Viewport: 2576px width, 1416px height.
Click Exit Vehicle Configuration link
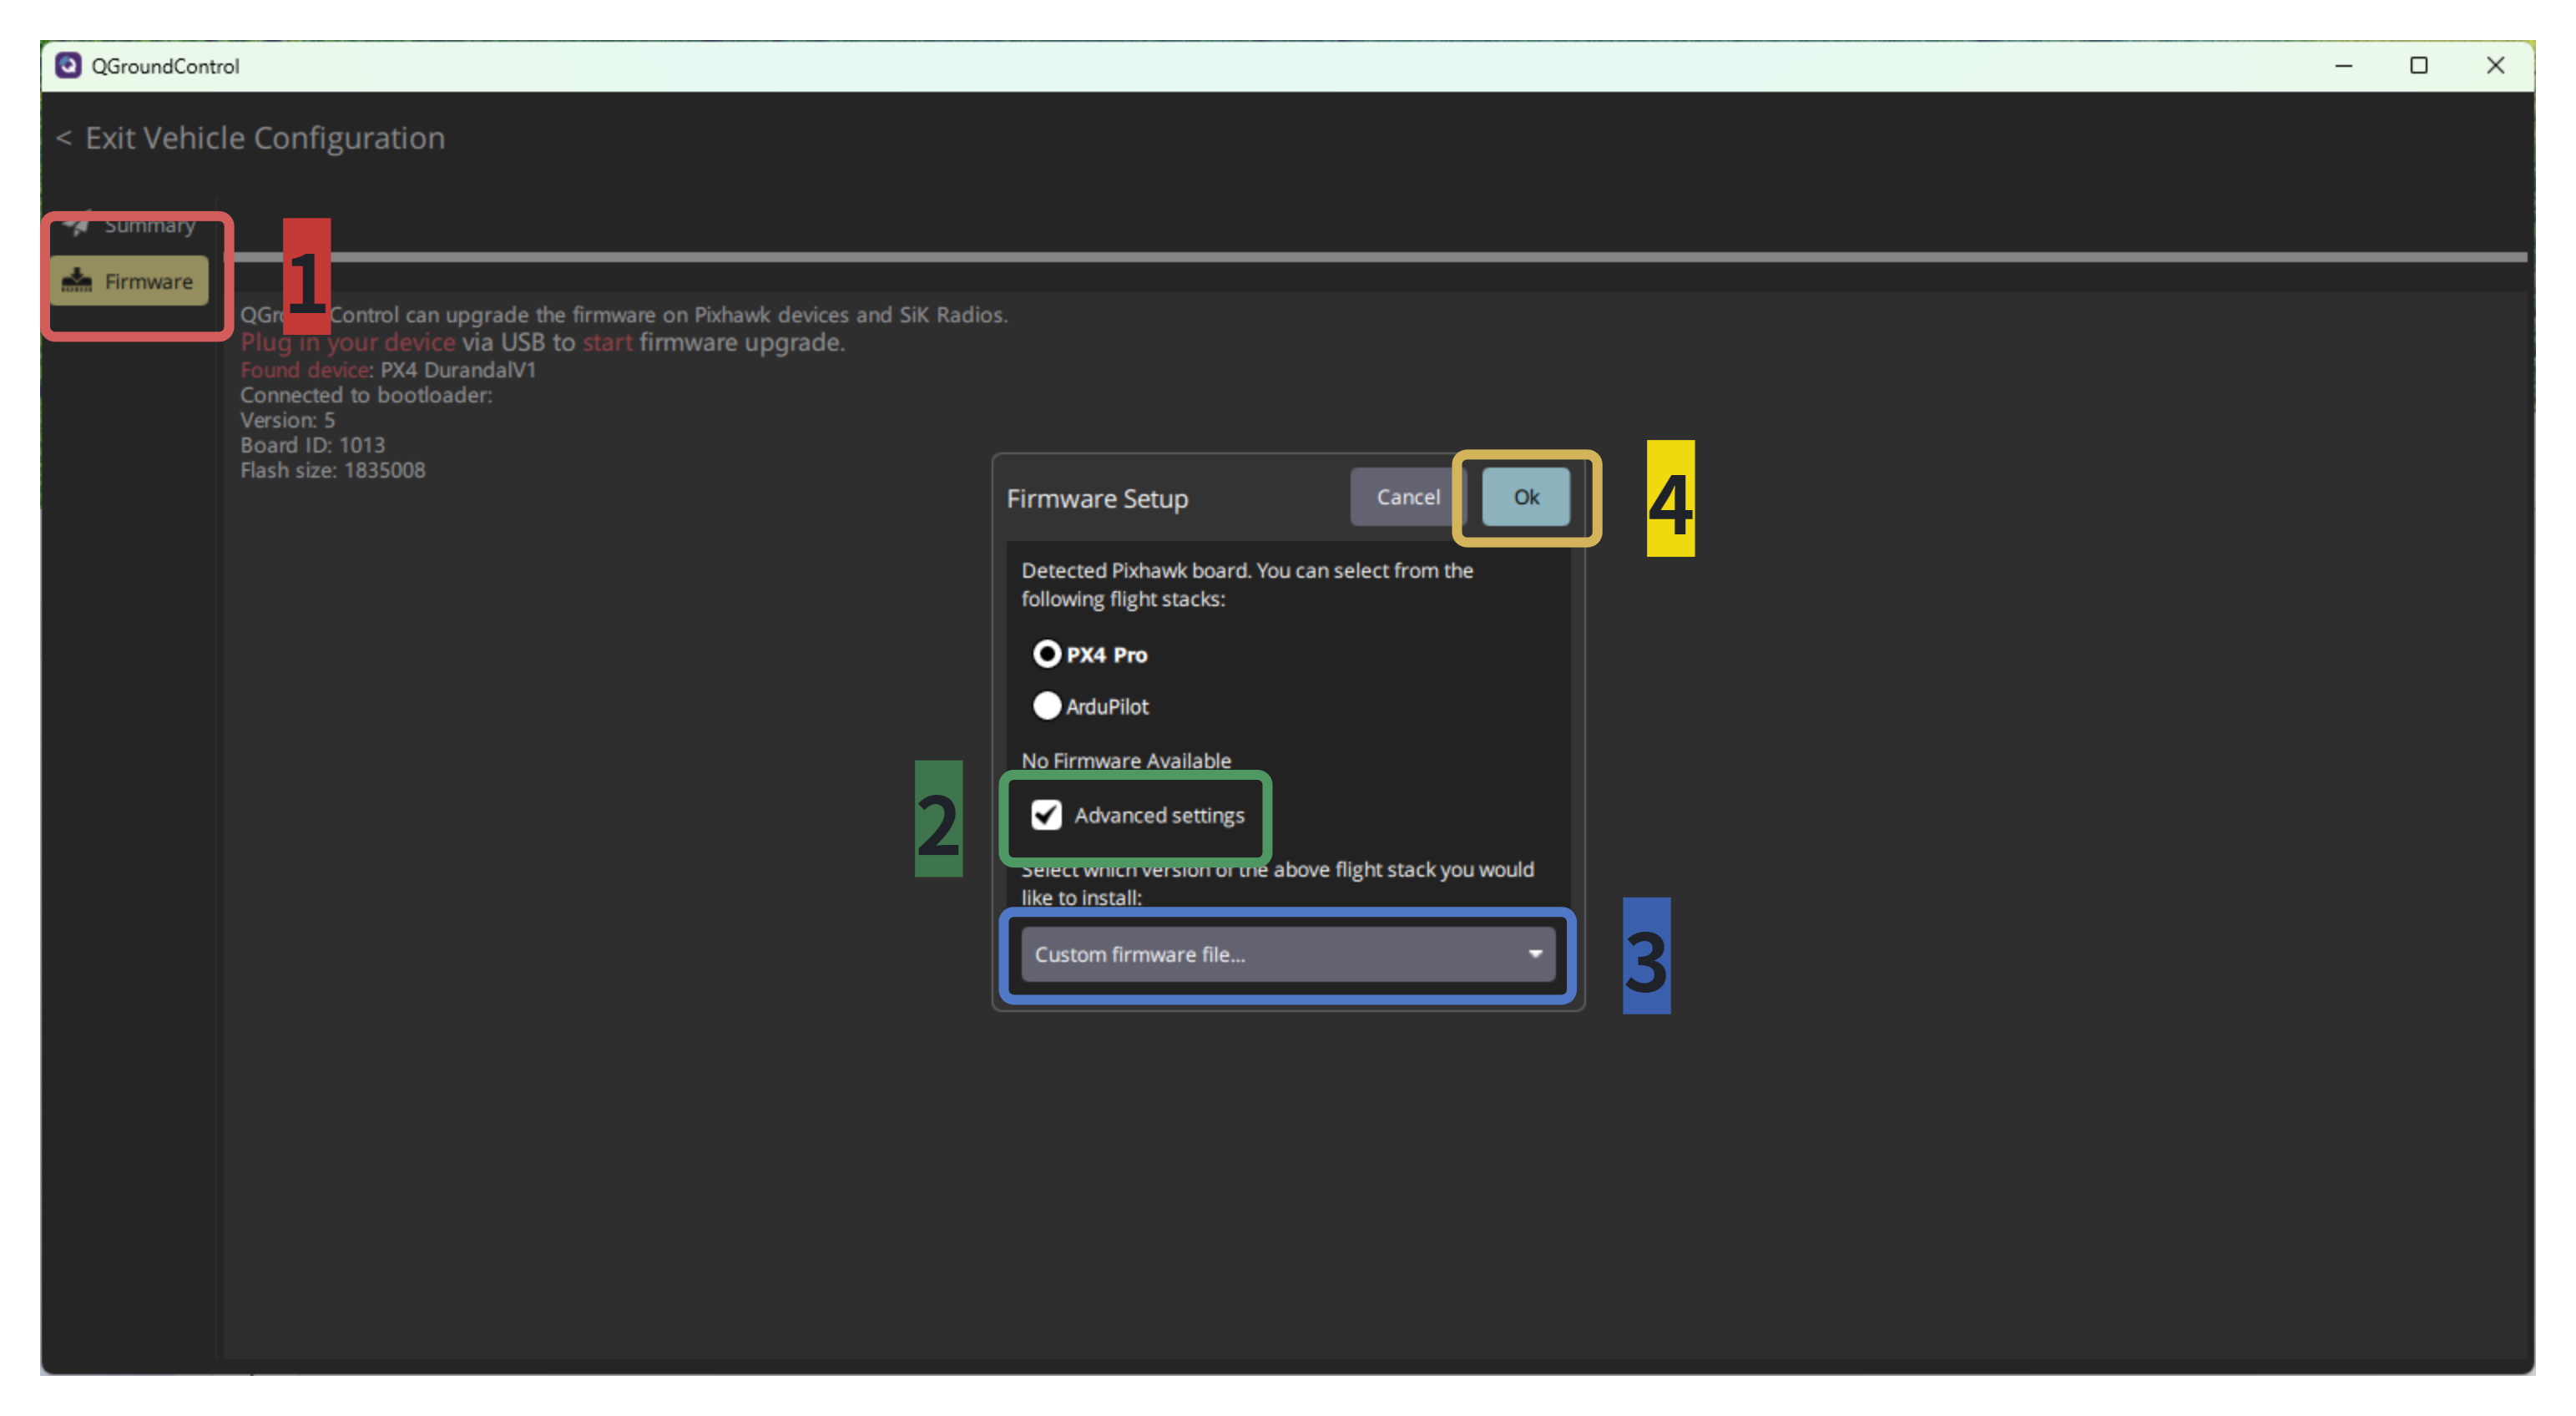(x=264, y=138)
